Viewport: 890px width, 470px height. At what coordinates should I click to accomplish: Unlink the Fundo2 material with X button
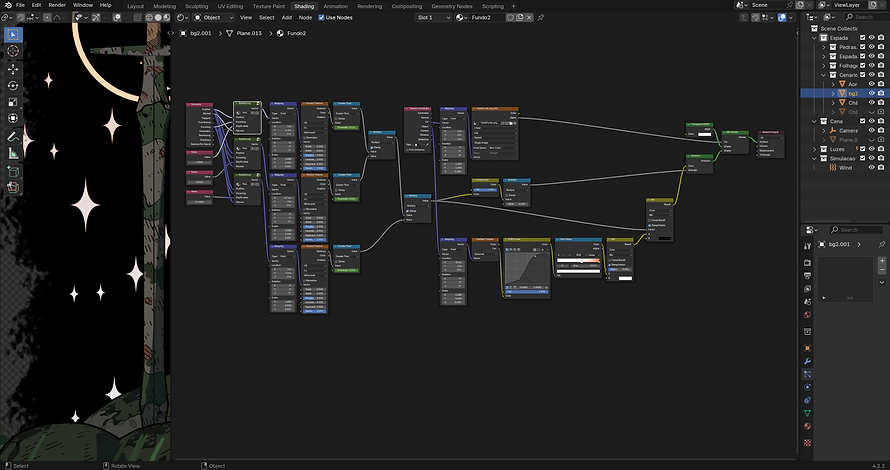529,18
